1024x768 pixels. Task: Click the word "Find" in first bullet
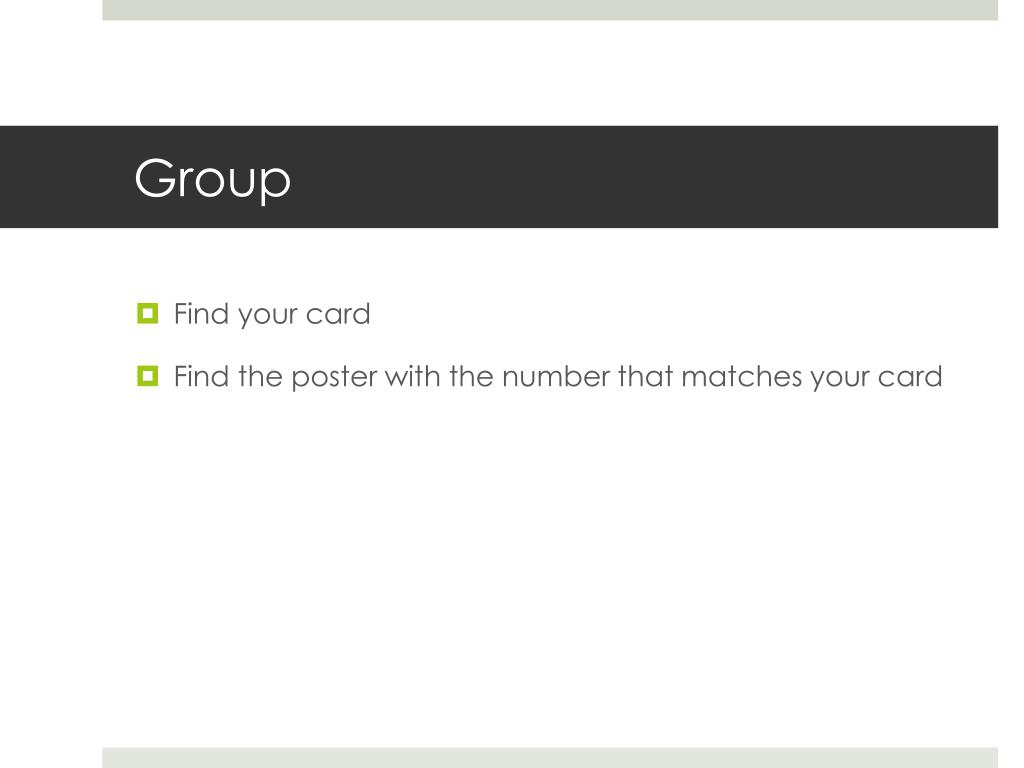[202, 313]
